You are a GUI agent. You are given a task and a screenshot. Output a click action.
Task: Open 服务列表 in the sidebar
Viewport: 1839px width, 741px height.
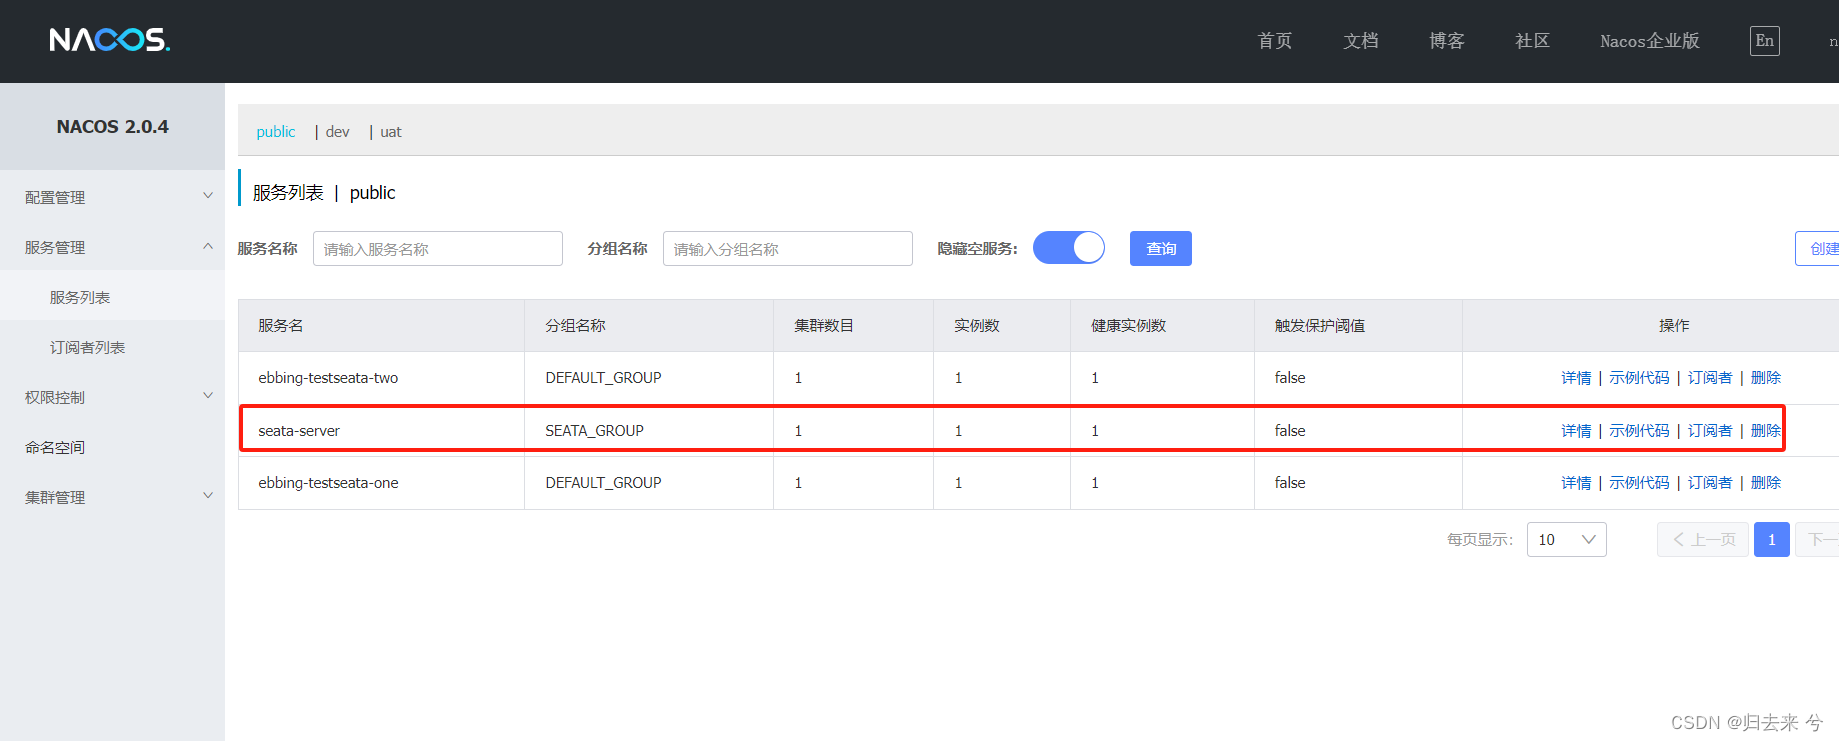pyautogui.click(x=80, y=297)
